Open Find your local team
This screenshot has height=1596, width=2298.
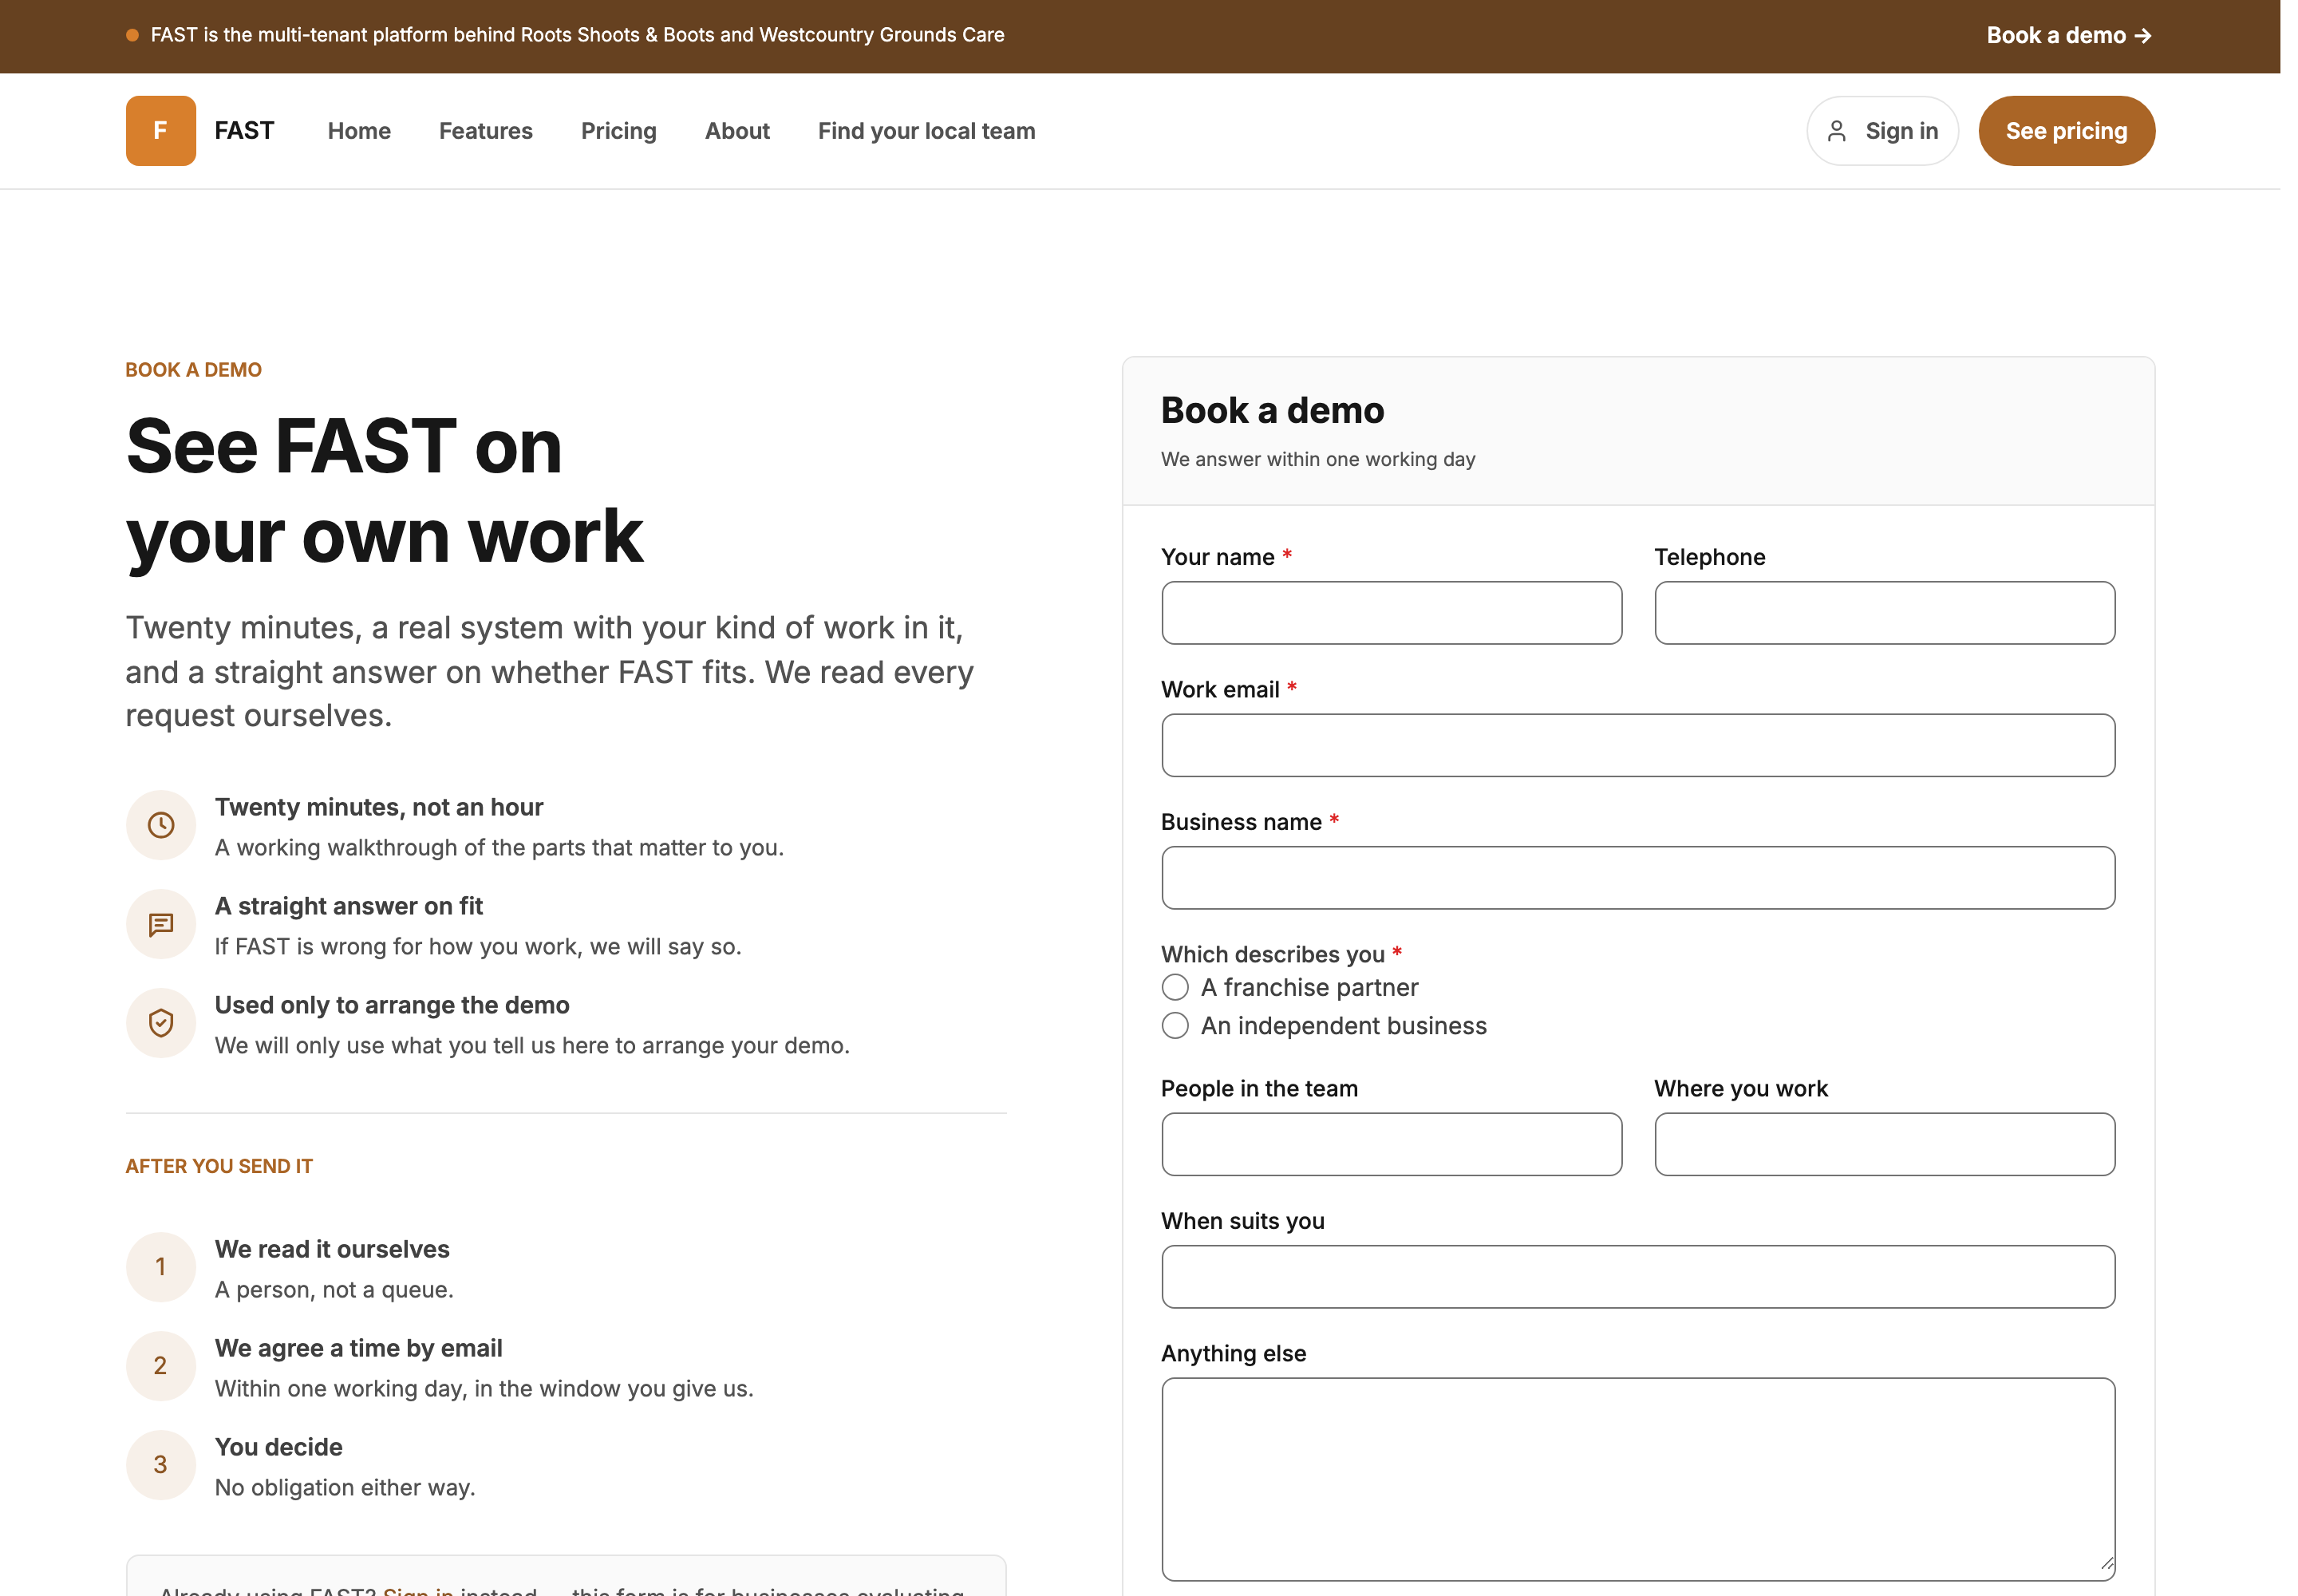pos(927,131)
